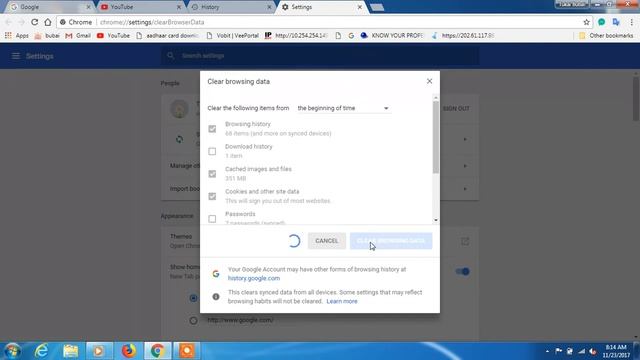
Task: Click the CANCEL button
Action: pyautogui.click(x=327, y=241)
